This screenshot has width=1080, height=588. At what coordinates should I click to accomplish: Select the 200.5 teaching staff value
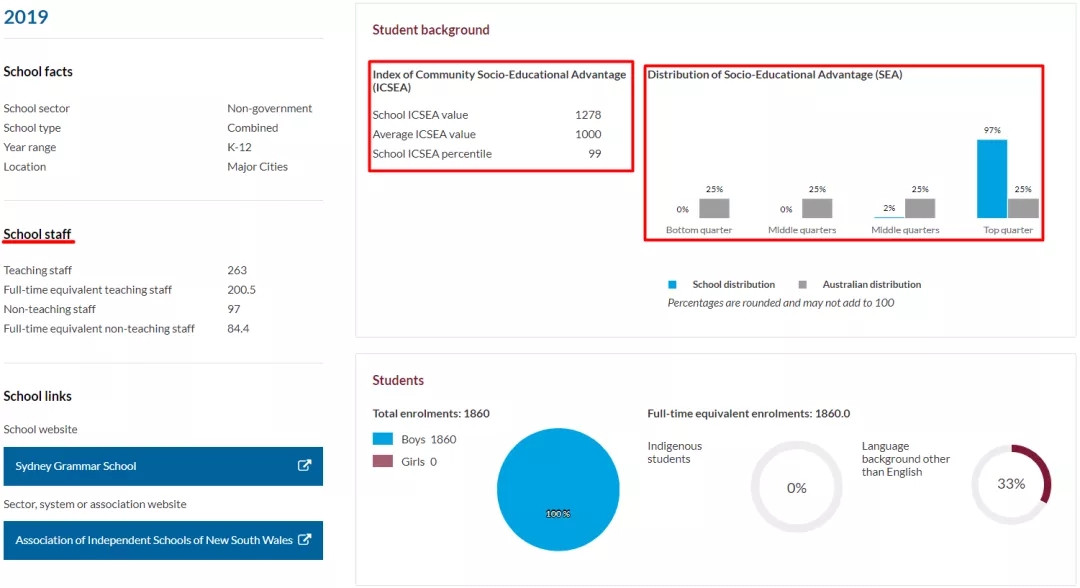point(241,290)
